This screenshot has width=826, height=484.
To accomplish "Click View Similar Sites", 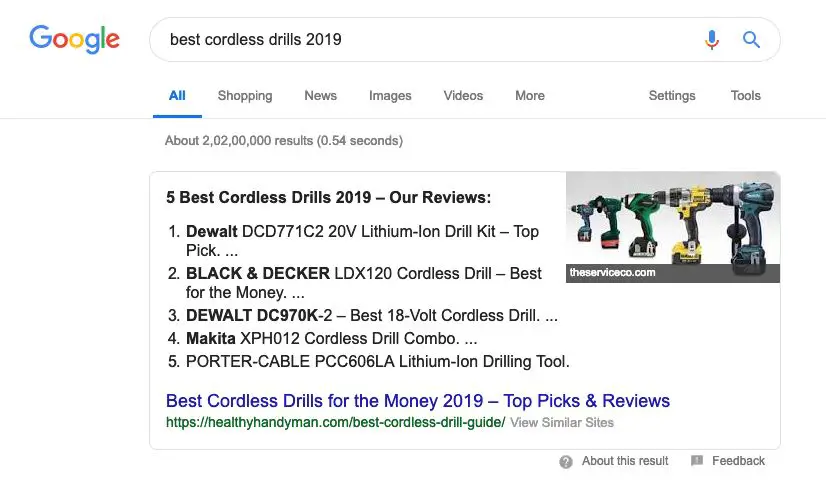I will tap(562, 422).
